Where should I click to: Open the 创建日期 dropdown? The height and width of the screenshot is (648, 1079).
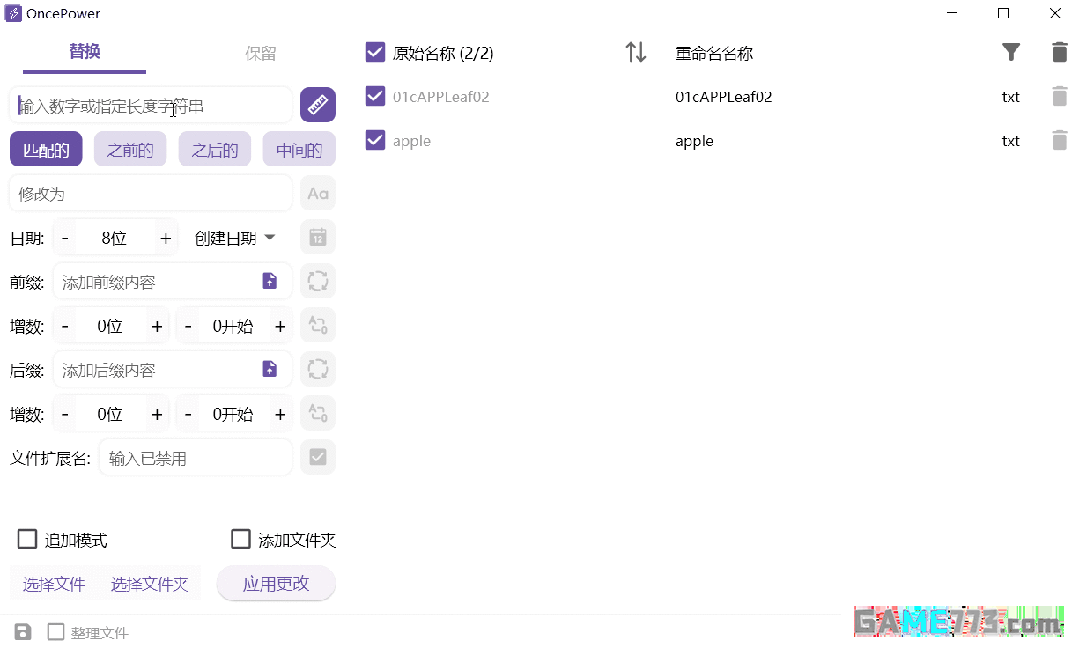232,237
